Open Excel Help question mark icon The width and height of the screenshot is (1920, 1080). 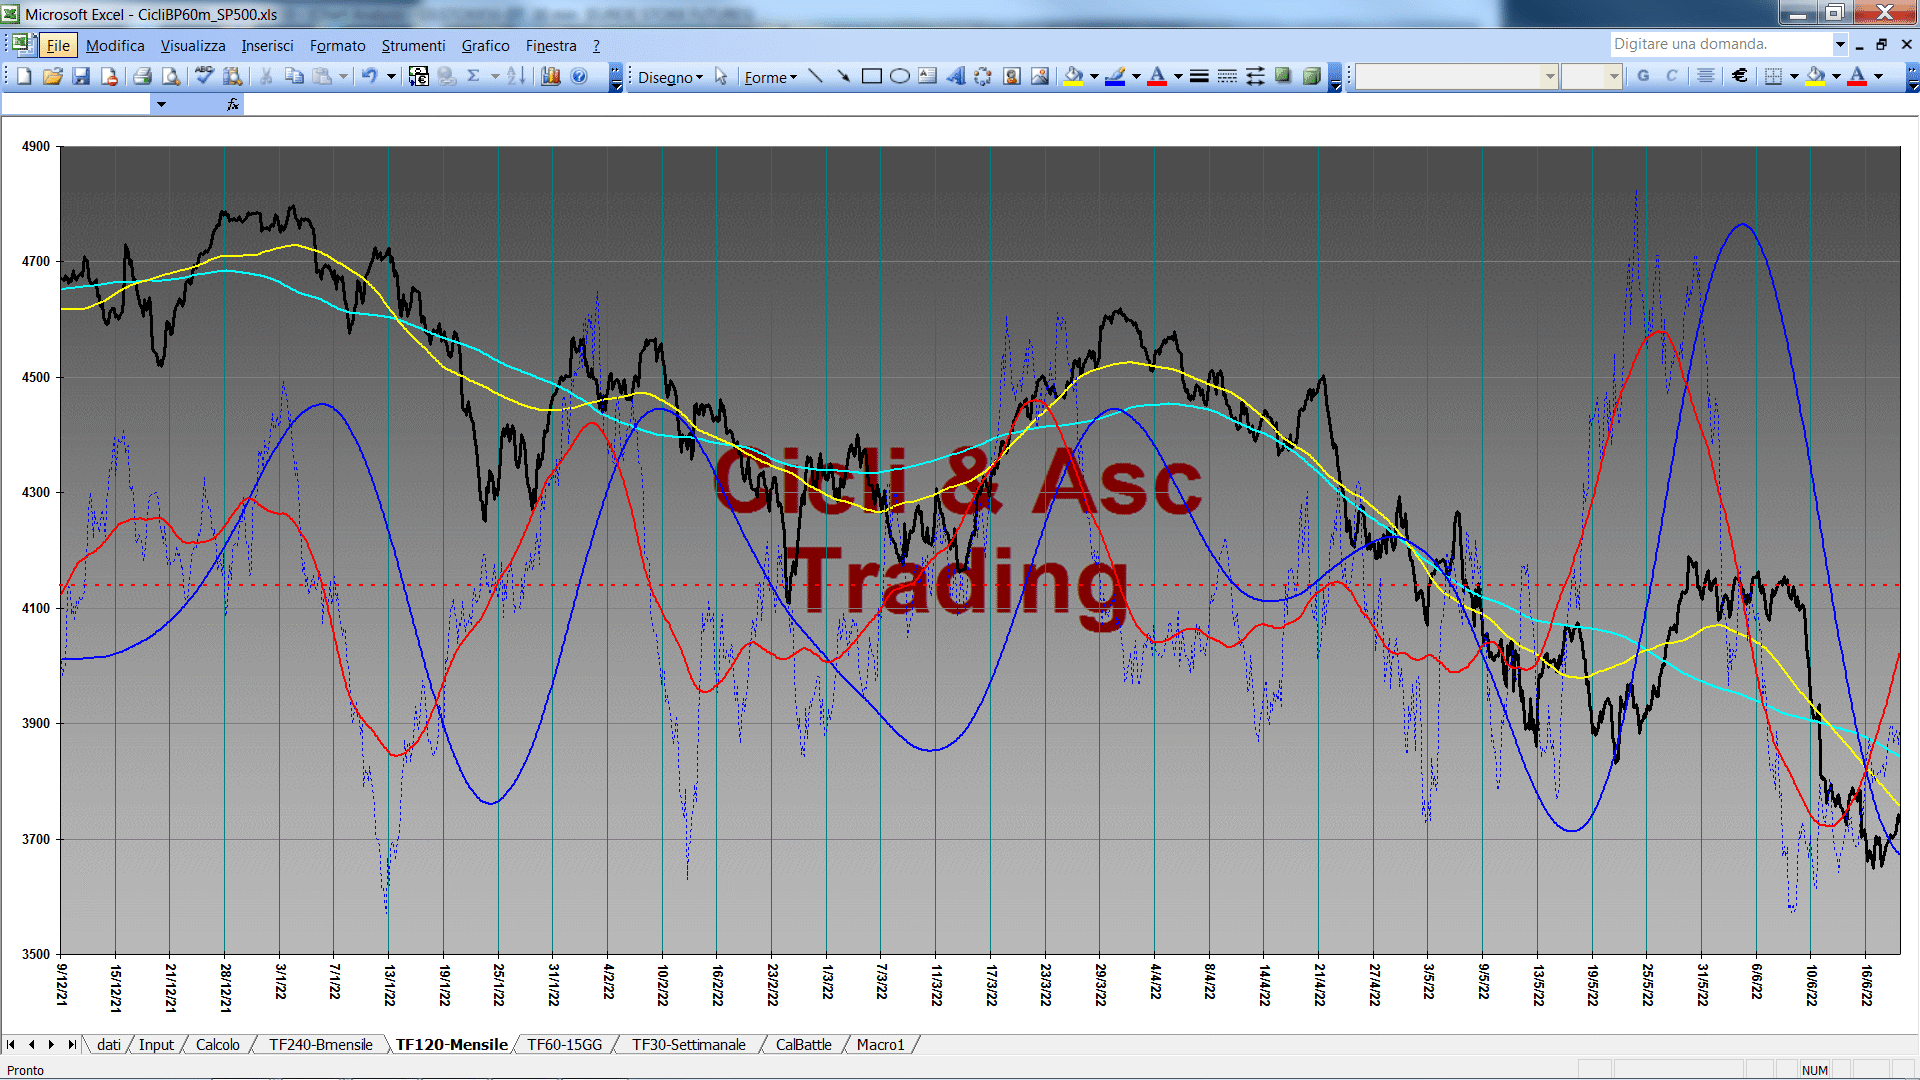[x=579, y=77]
